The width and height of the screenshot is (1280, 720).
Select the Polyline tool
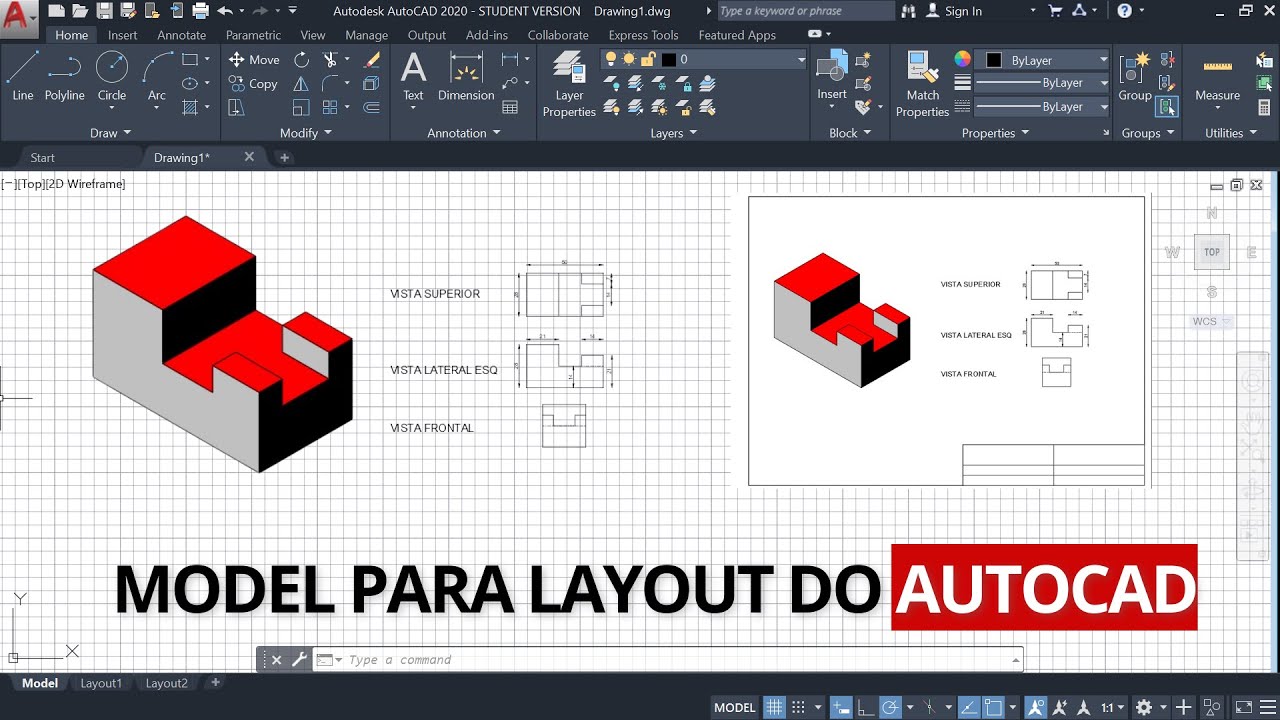tap(64, 76)
